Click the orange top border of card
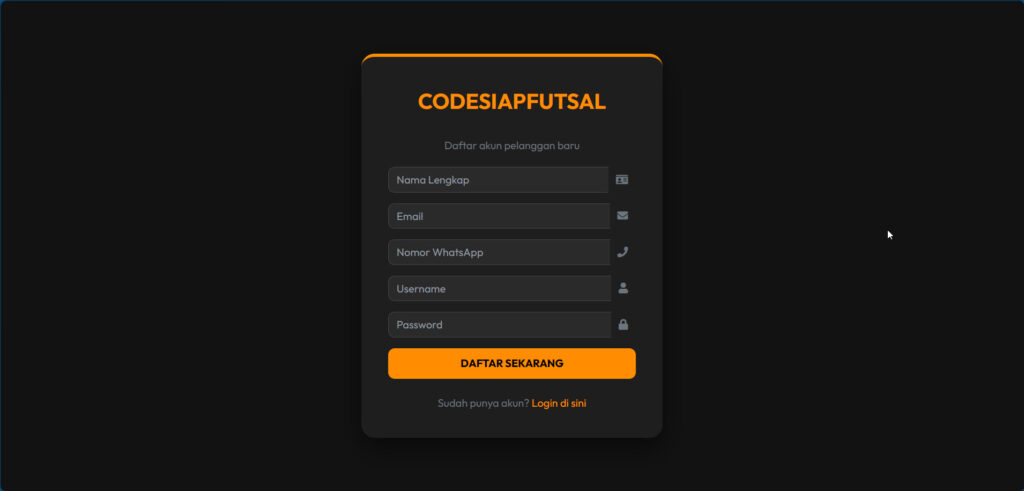Image resolution: width=1024 pixels, height=491 pixels. (512, 55)
